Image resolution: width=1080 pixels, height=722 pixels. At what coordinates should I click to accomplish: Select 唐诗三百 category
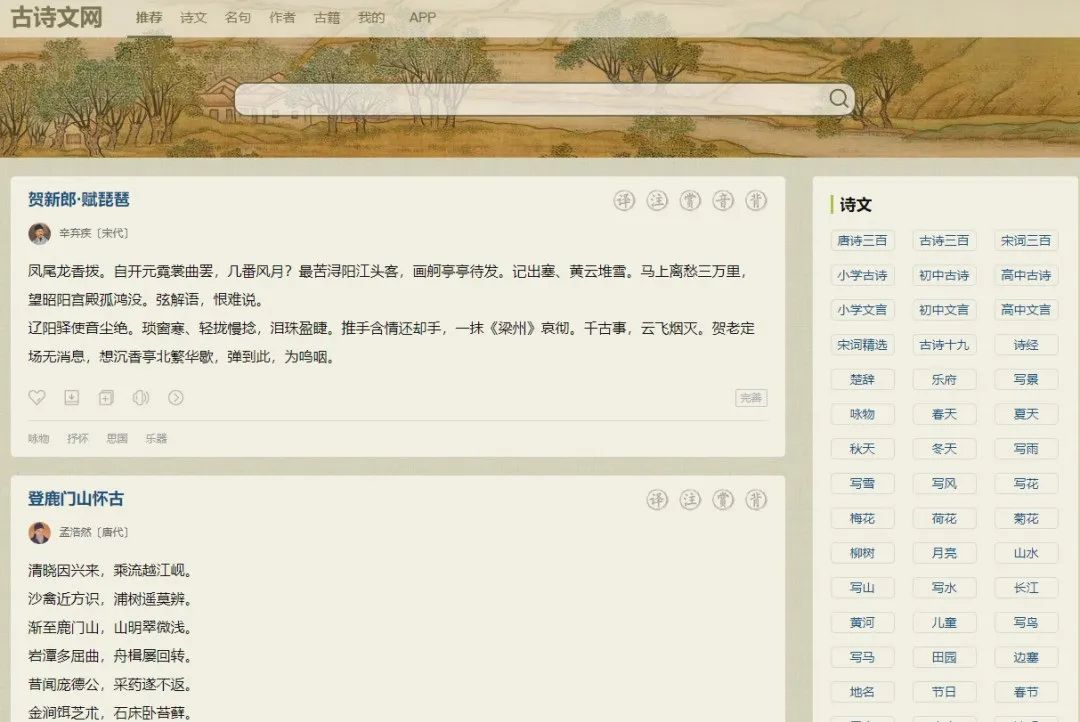(862, 240)
